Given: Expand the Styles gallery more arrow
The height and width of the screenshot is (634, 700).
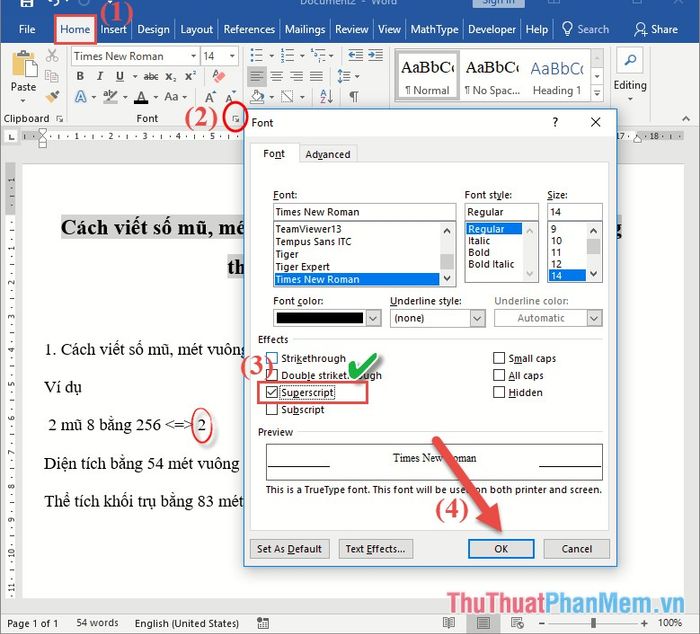Looking at the screenshot, I should point(597,93).
